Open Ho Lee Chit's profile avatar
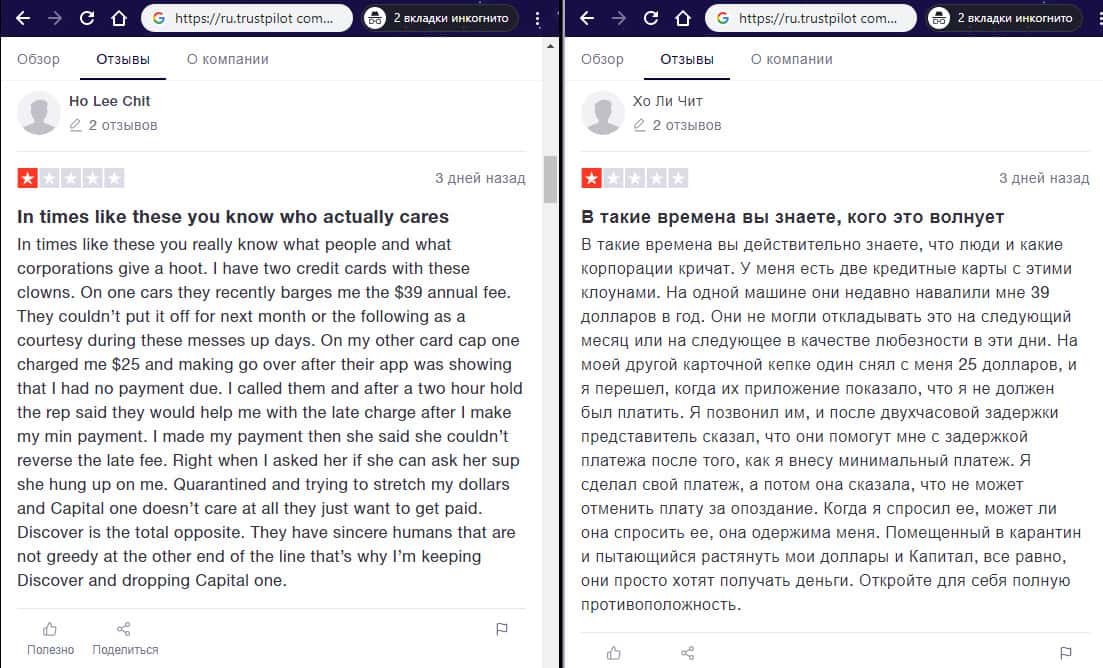This screenshot has height=668, width=1103. pyautogui.click(x=39, y=113)
